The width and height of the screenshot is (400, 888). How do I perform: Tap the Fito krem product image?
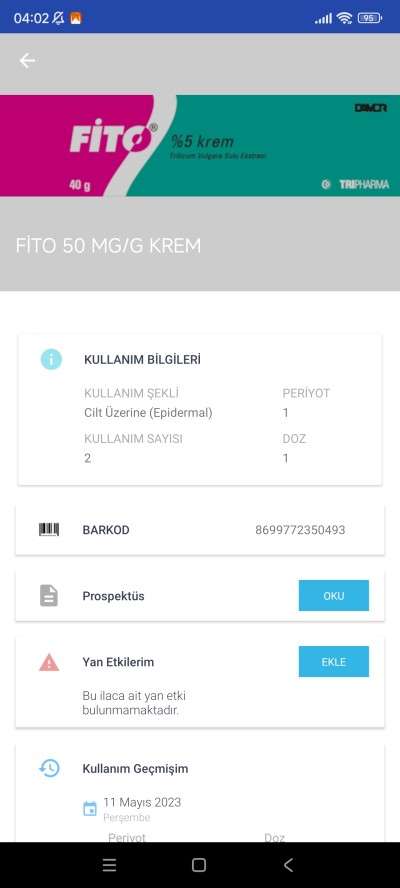point(200,146)
